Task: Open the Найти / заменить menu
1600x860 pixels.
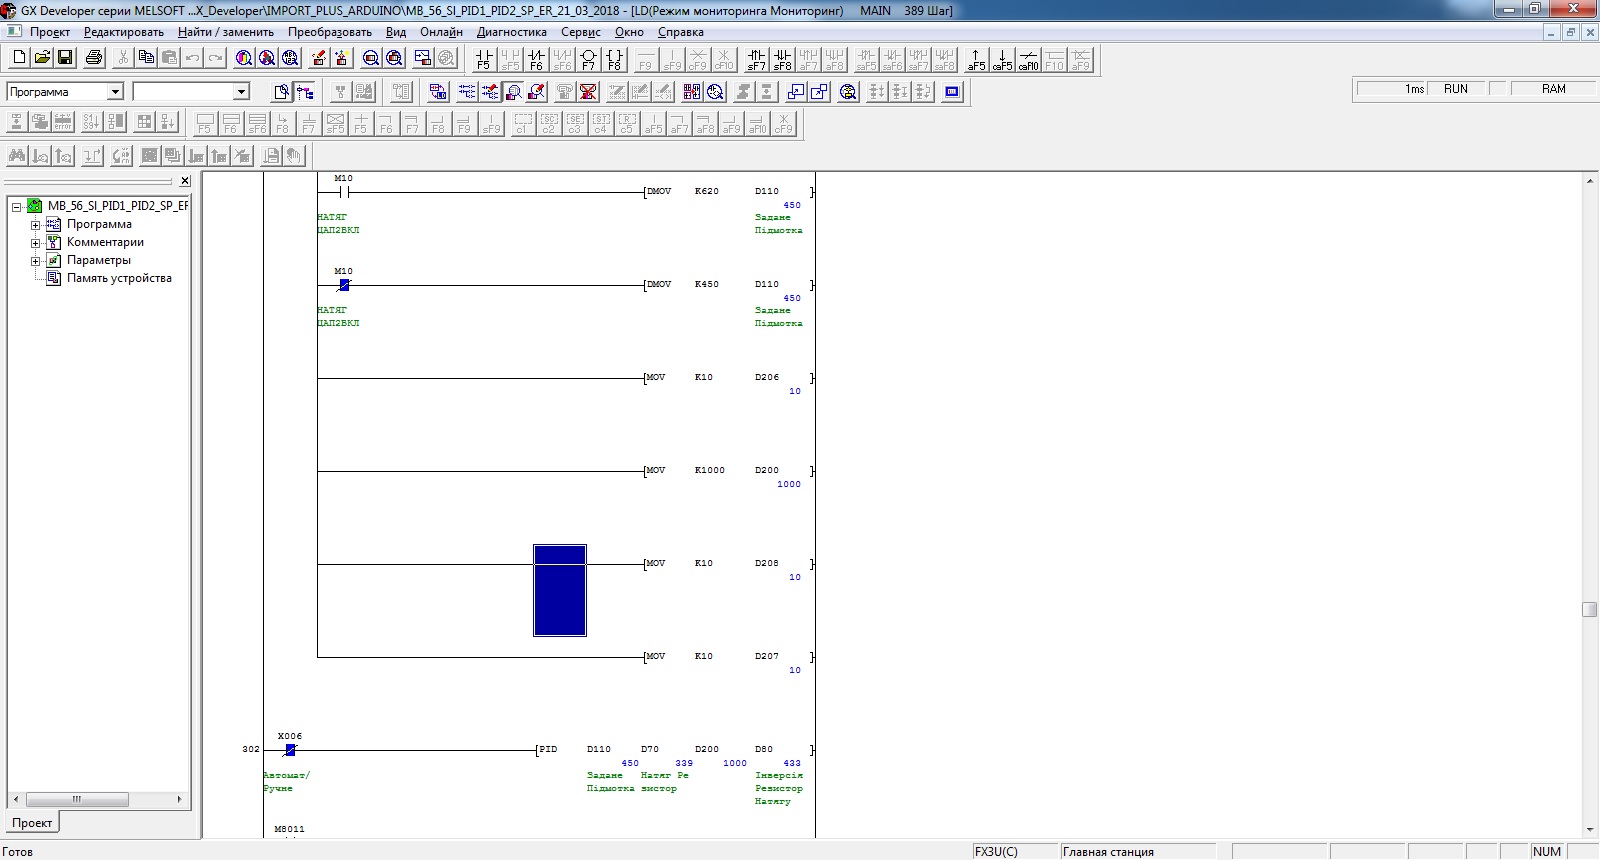Action: click(x=226, y=32)
